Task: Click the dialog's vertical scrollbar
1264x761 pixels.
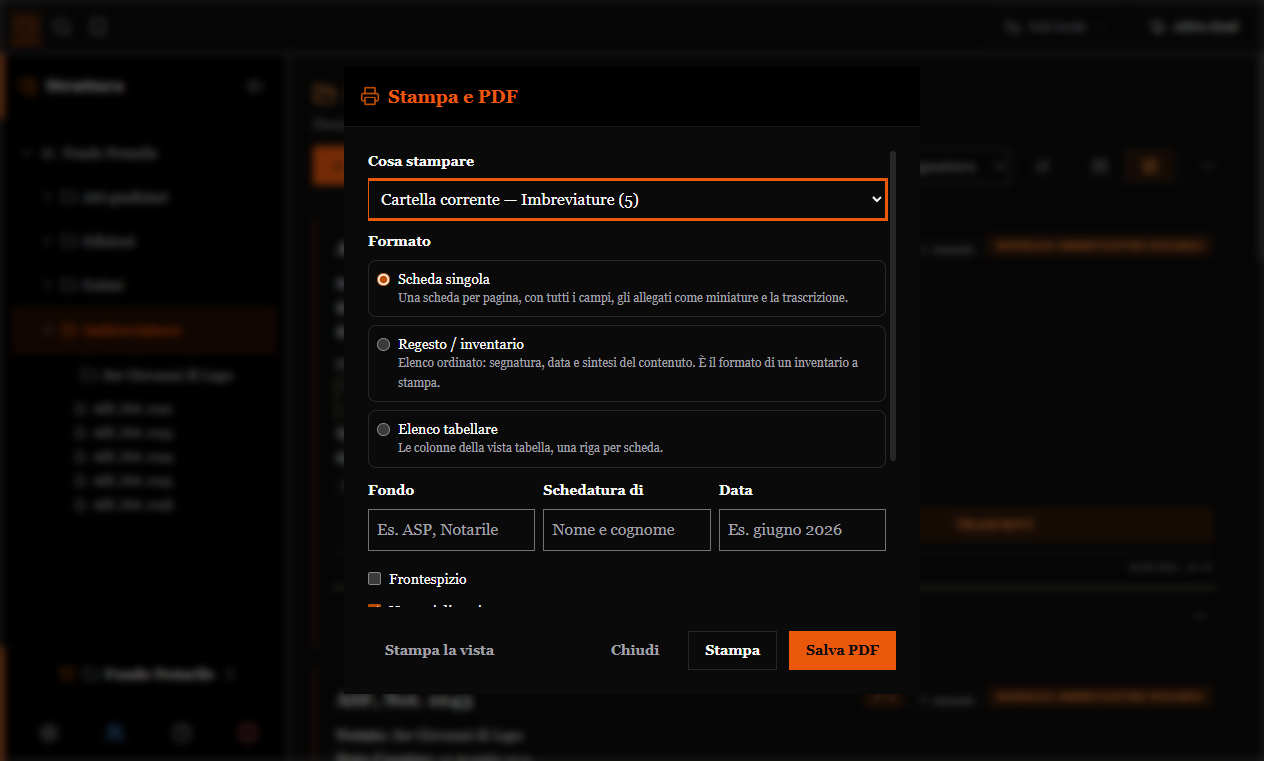Action: point(892,306)
